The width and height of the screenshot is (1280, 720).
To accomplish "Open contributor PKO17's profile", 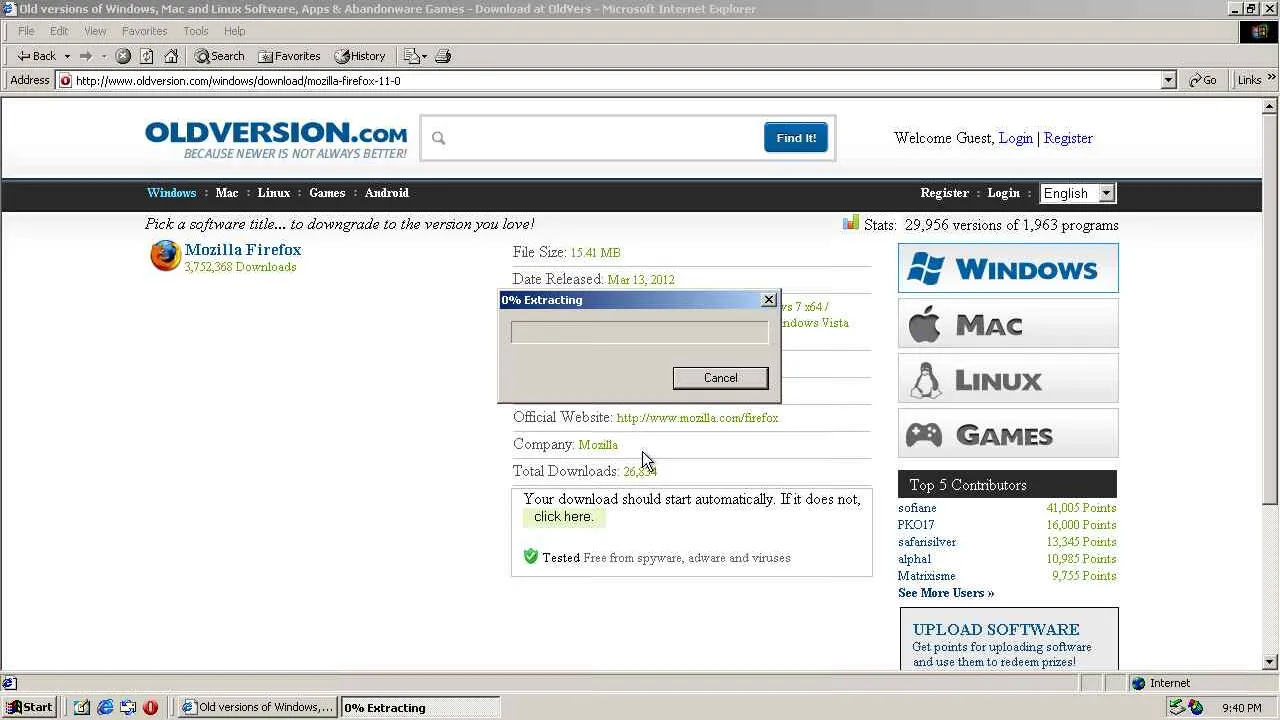I will 916,525.
